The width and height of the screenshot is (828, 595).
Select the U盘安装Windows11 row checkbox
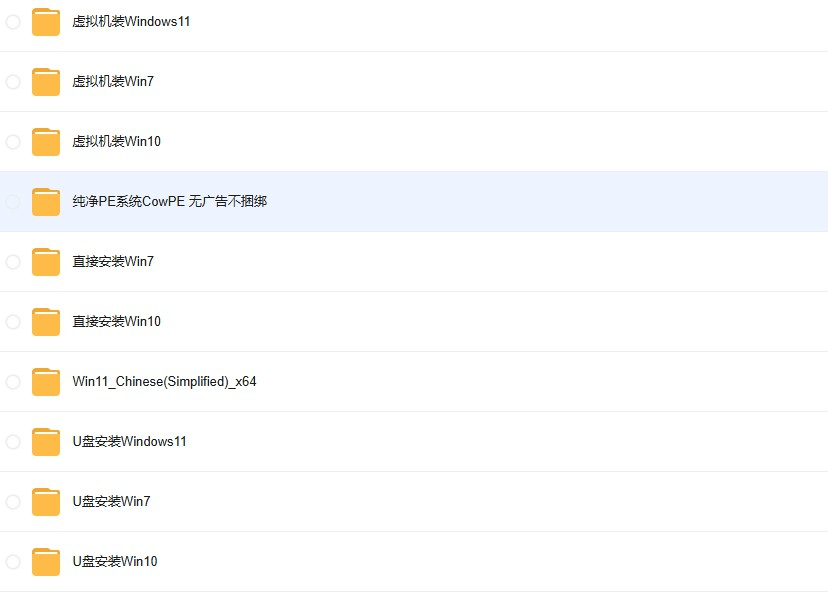point(13,442)
